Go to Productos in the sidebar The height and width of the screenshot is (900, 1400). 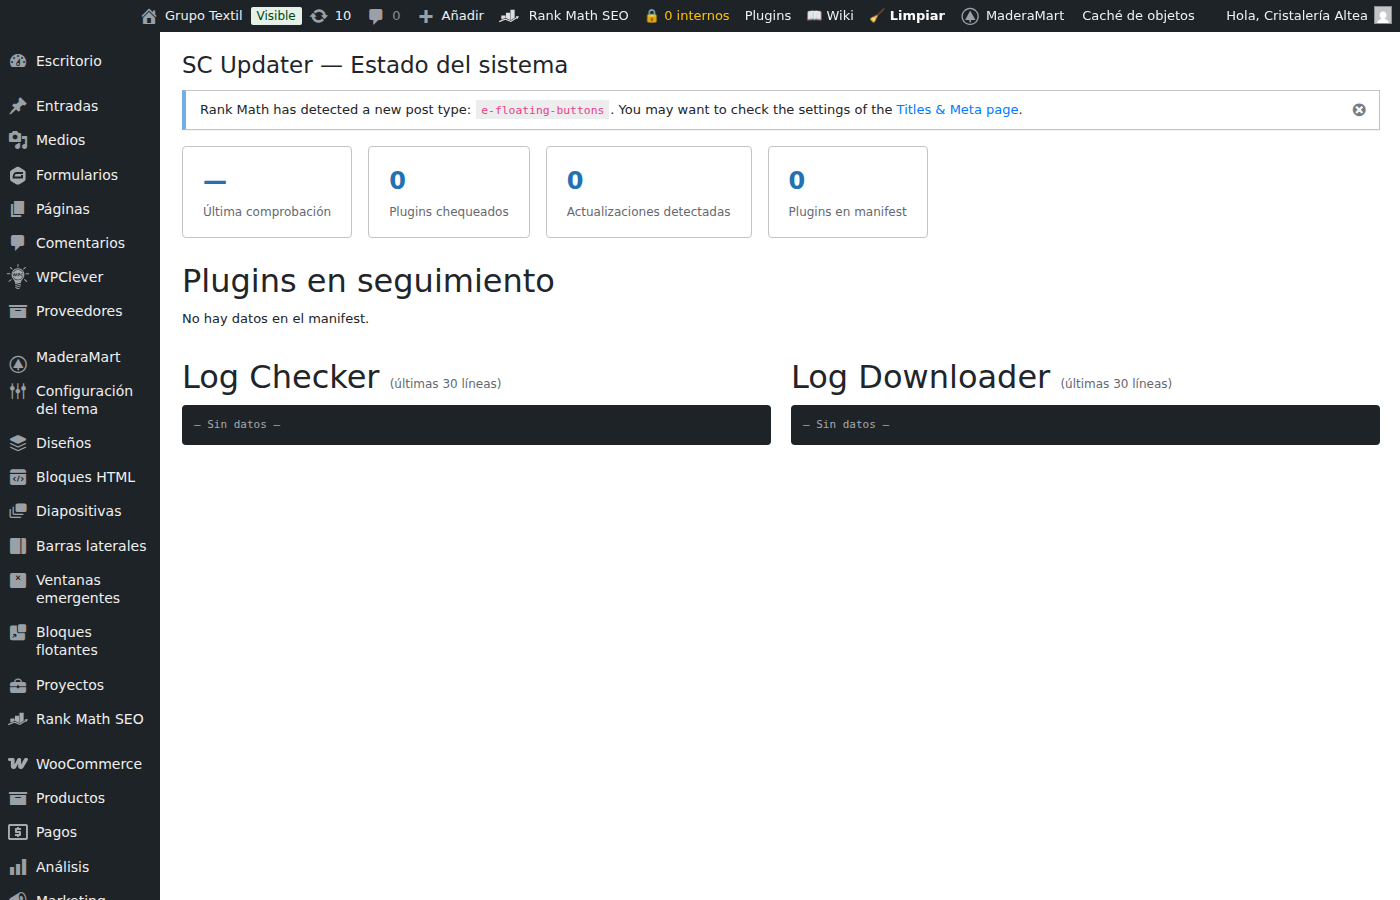(x=70, y=798)
